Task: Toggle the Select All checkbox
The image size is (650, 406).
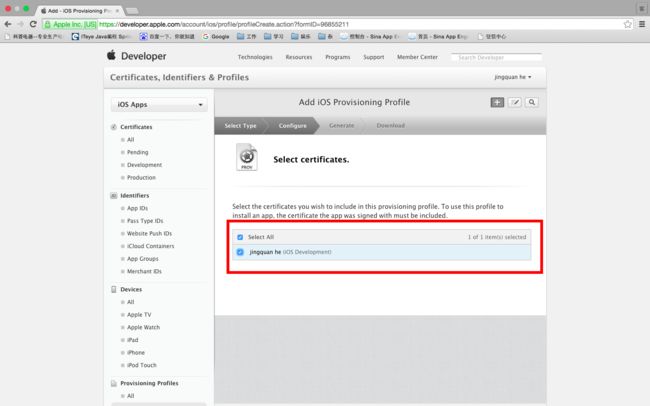Action: pyautogui.click(x=240, y=237)
